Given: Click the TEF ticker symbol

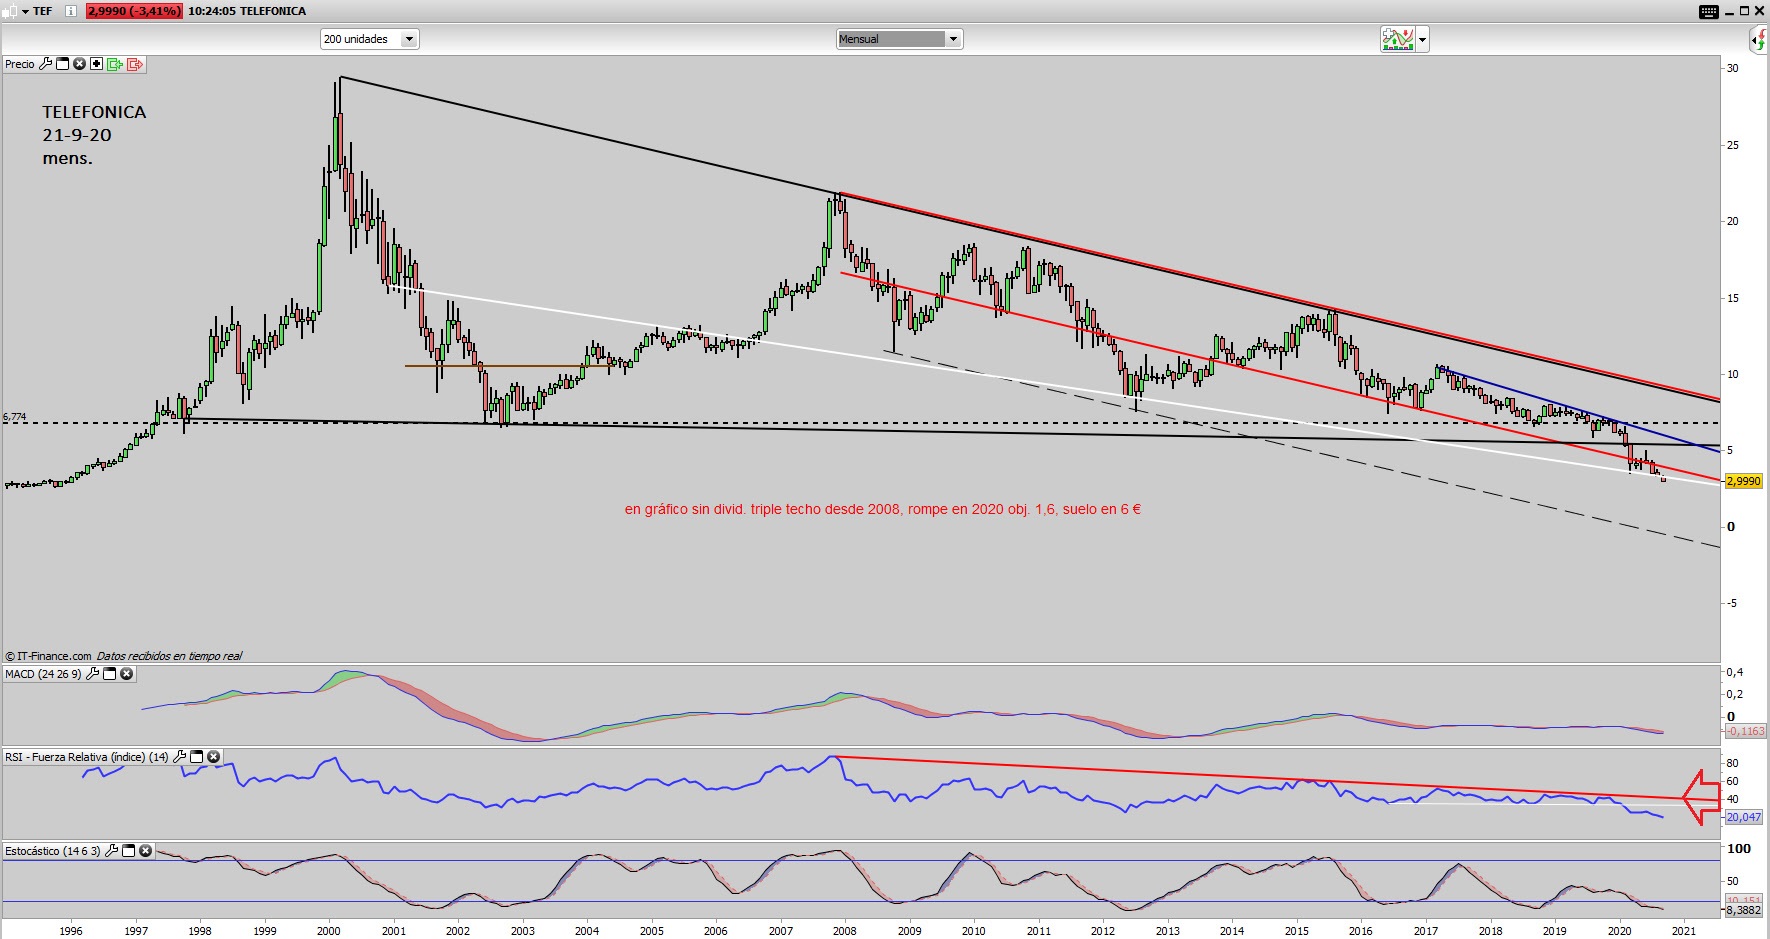Looking at the screenshot, I should 43,11.
